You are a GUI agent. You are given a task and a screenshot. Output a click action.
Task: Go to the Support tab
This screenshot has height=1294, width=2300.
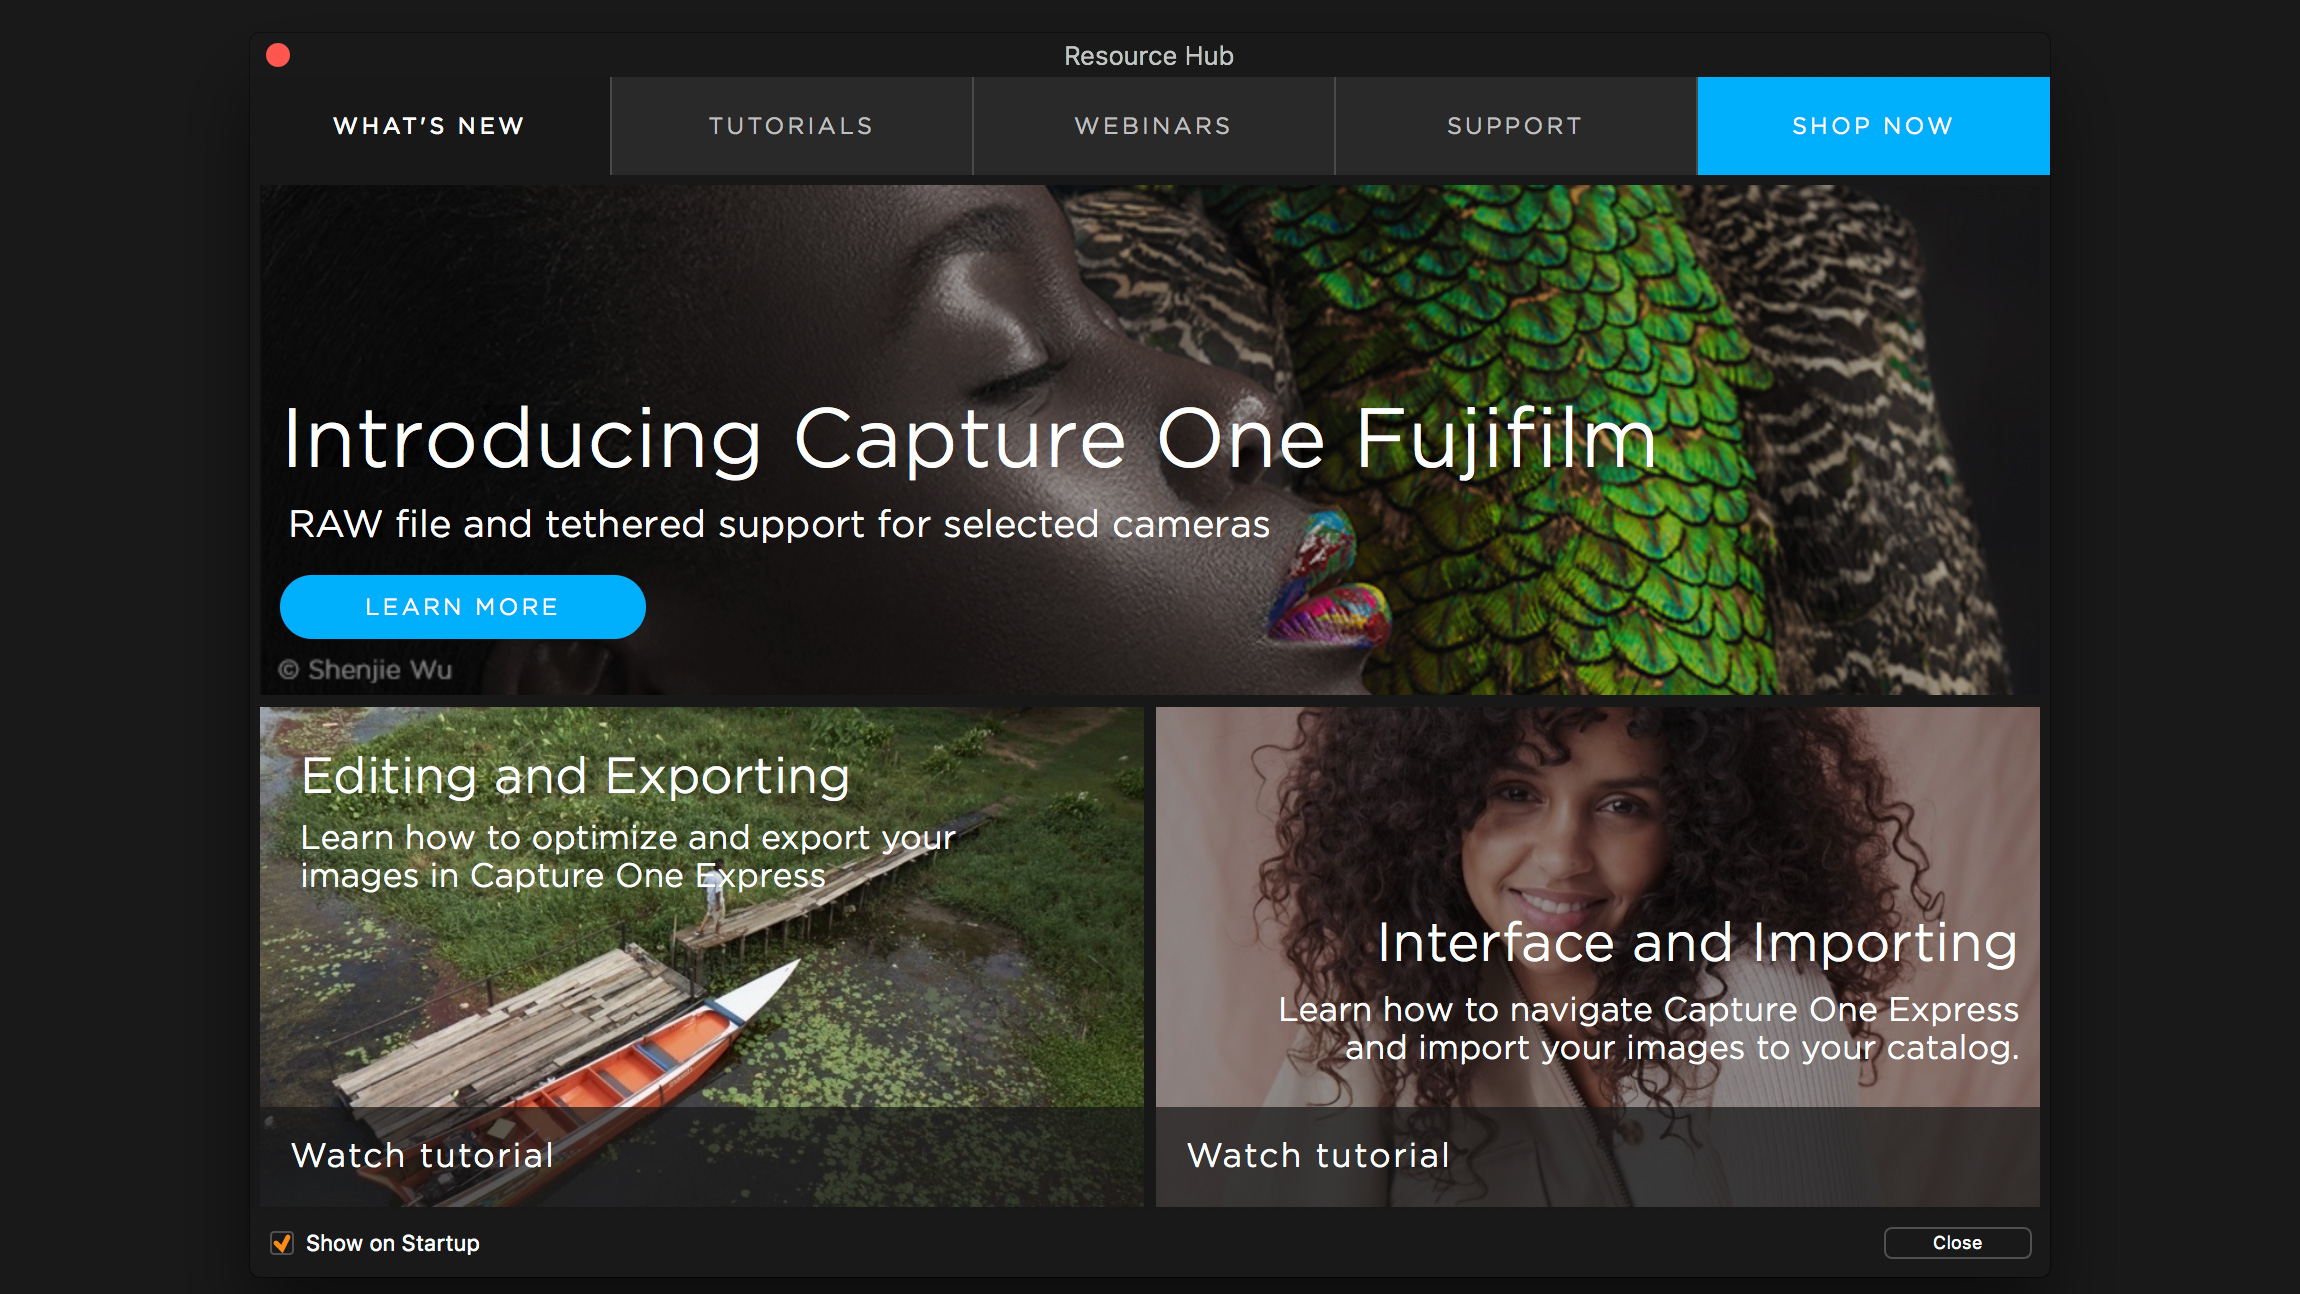coord(1515,126)
